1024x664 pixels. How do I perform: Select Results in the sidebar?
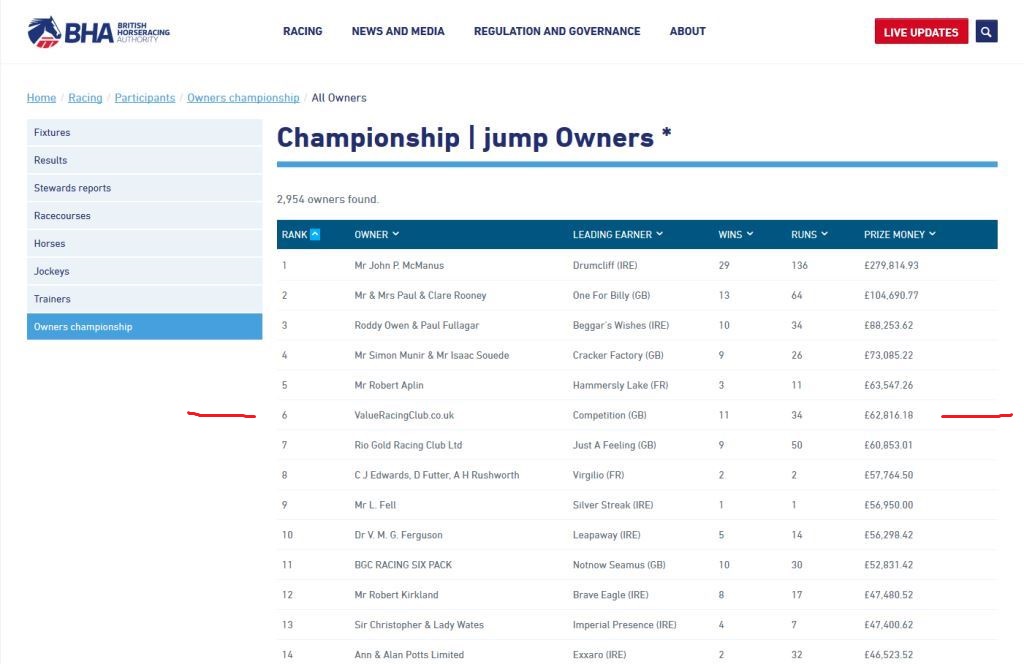[x=144, y=160]
